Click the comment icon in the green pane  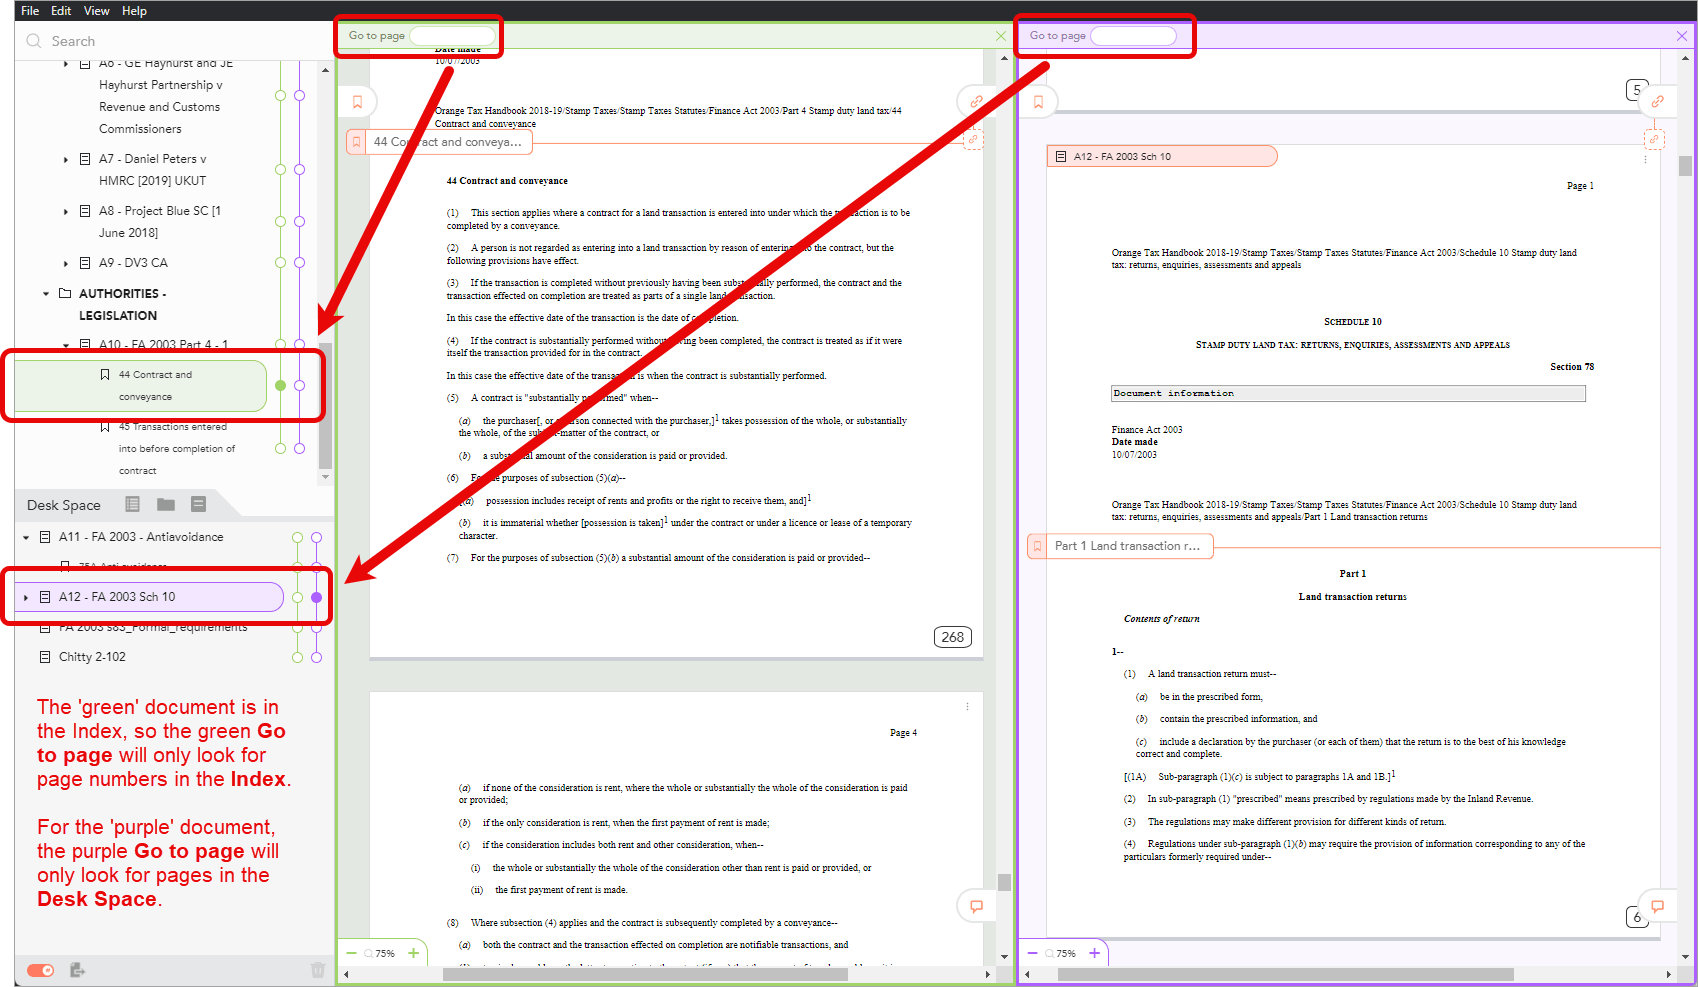coord(976,906)
